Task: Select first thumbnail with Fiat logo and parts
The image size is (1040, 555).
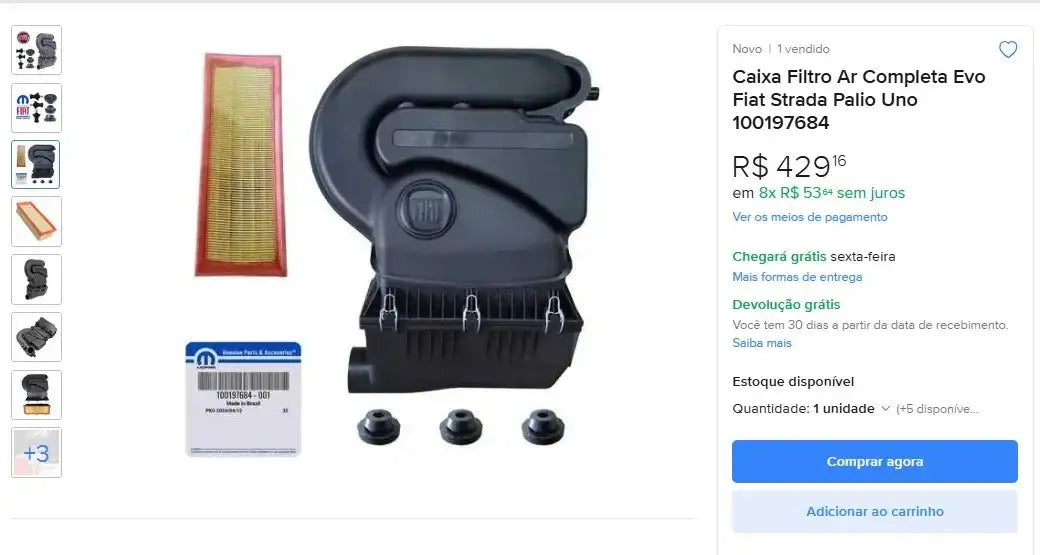Action: 36,50
